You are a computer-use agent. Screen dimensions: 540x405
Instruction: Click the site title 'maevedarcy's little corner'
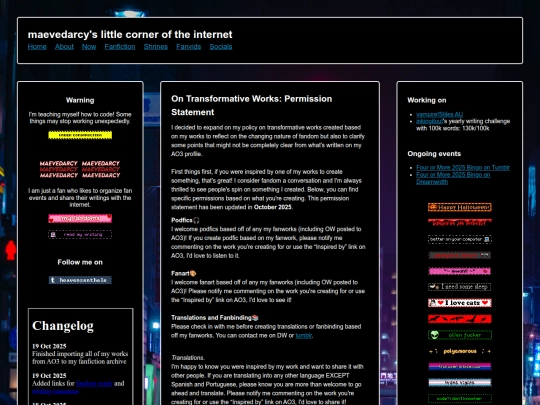[x=130, y=34]
